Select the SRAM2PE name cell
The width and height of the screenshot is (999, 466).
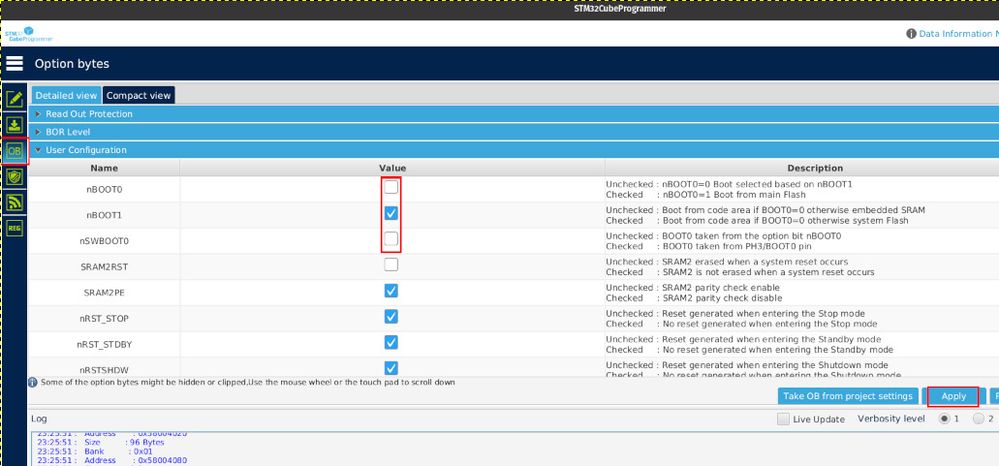[104, 293]
